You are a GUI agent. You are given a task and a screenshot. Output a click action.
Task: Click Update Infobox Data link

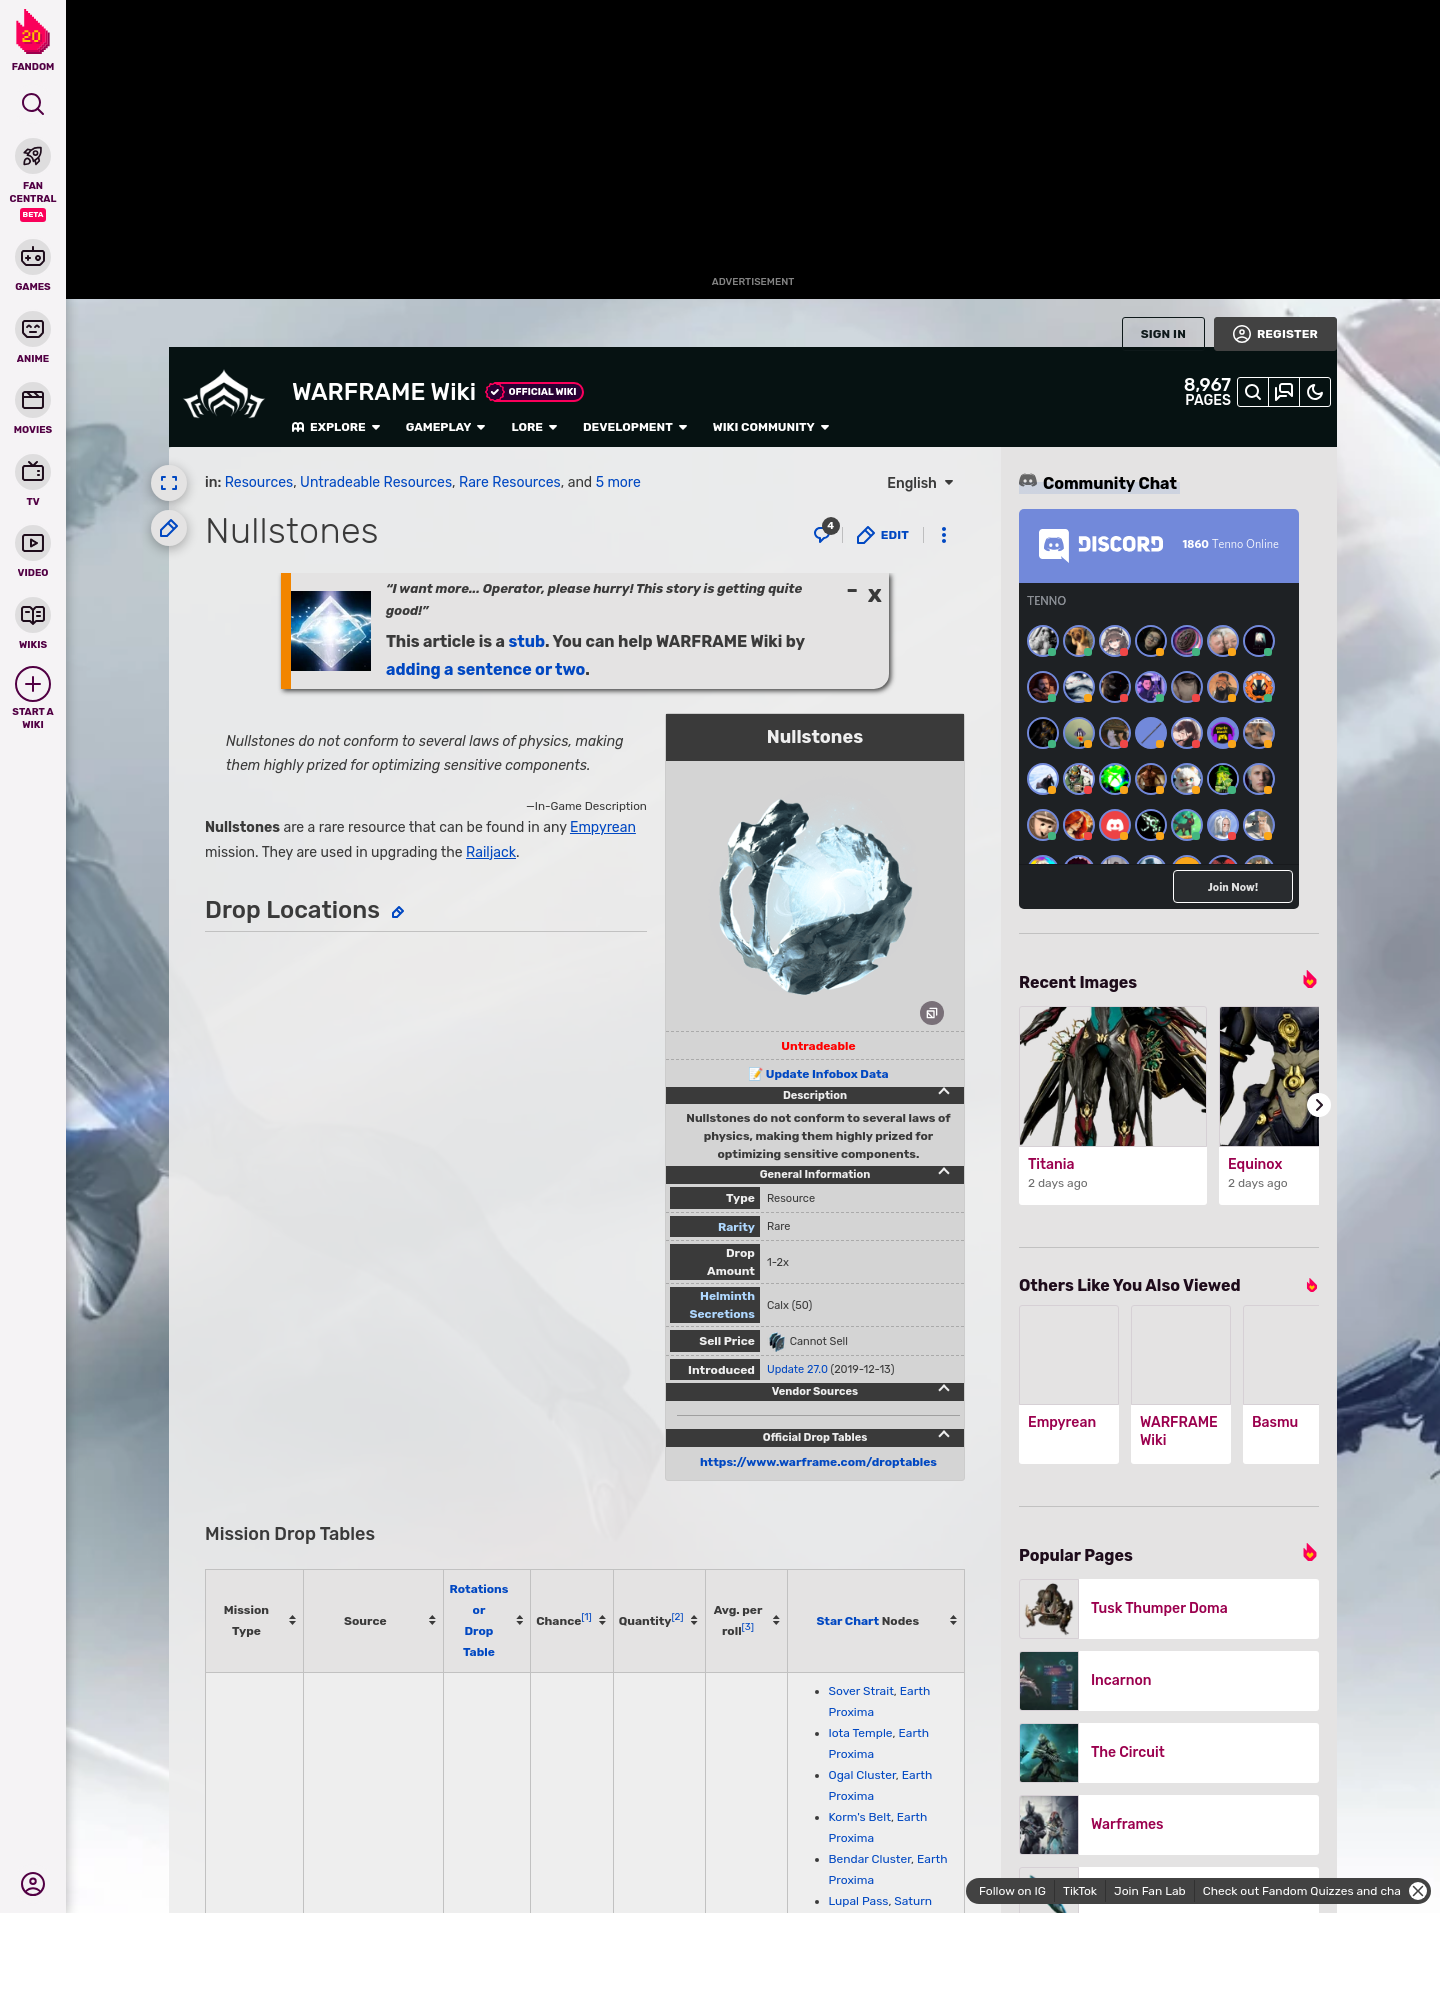827,1074
